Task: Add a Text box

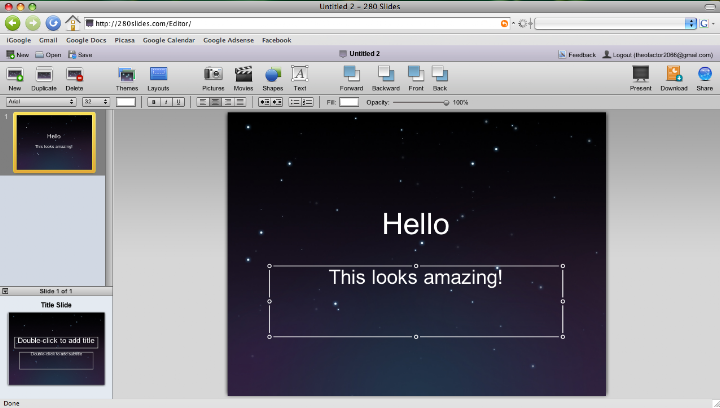Action: (x=300, y=78)
